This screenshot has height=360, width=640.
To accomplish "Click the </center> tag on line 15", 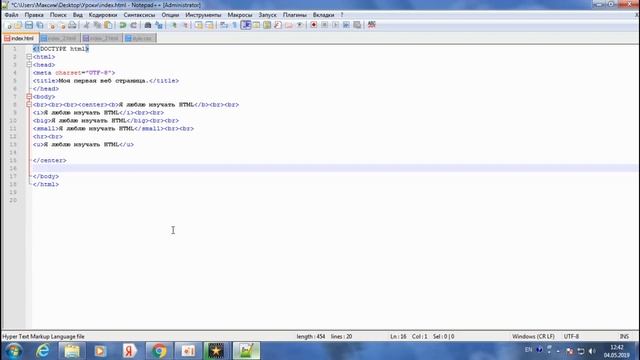I will pos(49,160).
